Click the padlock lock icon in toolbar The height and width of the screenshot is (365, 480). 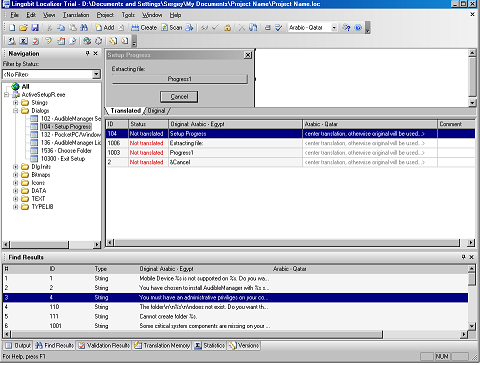click(x=228, y=28)
